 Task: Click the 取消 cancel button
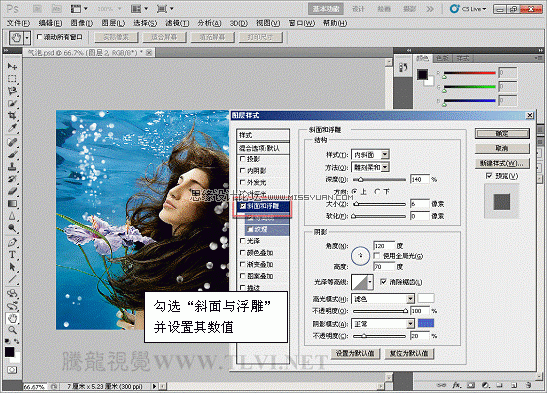tap(502, 148)
